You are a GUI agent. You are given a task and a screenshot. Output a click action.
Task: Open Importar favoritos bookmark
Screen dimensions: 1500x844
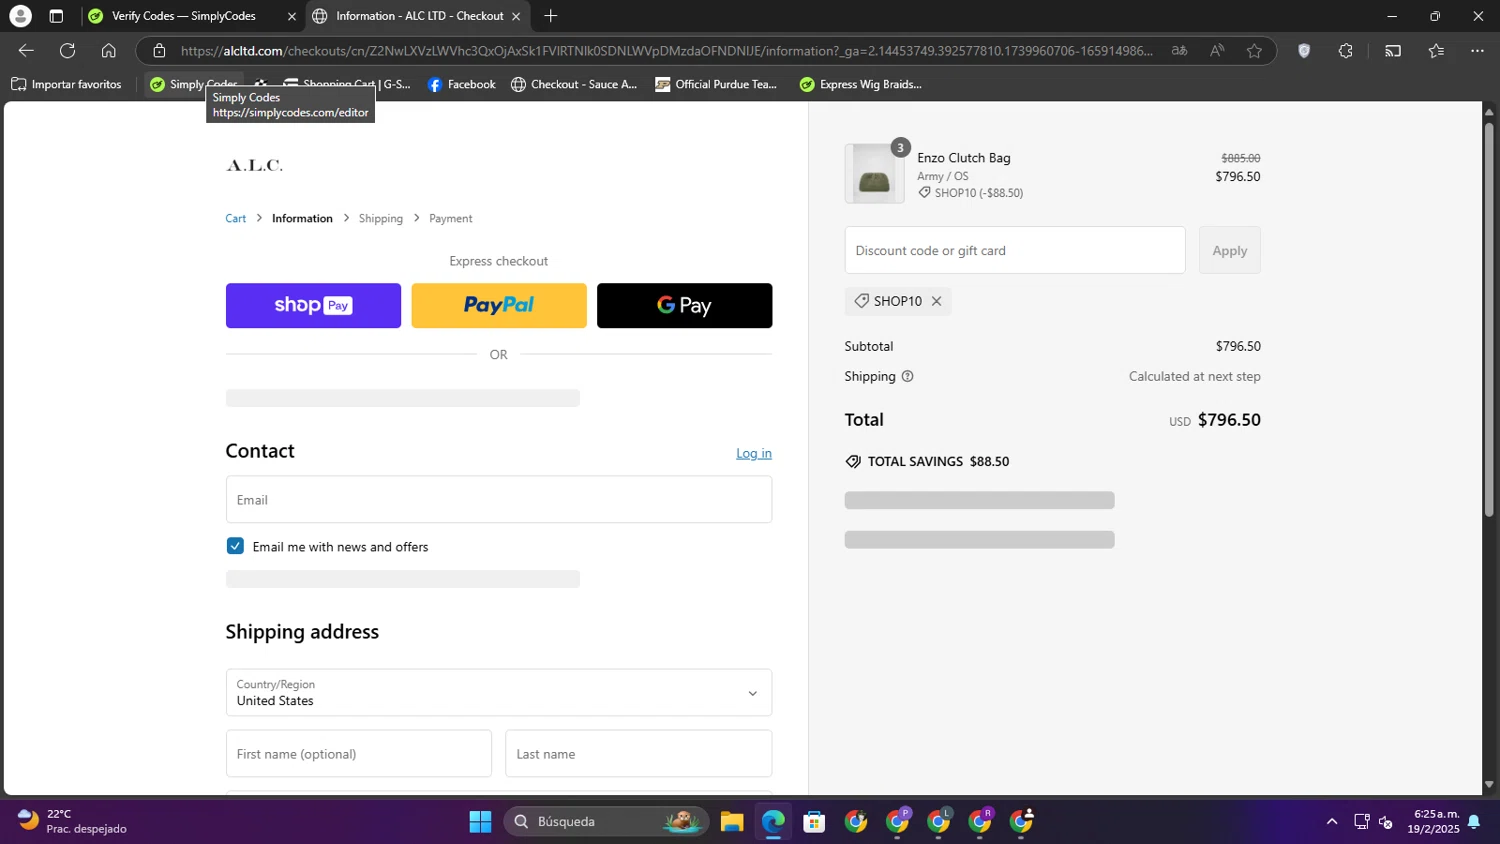(x=66, y=84)
